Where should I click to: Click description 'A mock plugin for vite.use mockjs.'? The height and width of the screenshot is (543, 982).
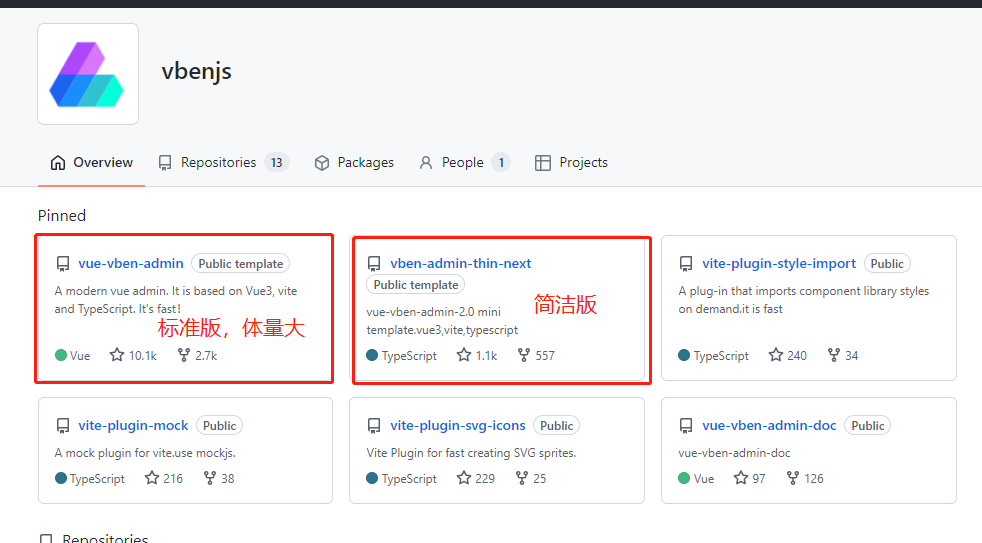tap(145, 453)
